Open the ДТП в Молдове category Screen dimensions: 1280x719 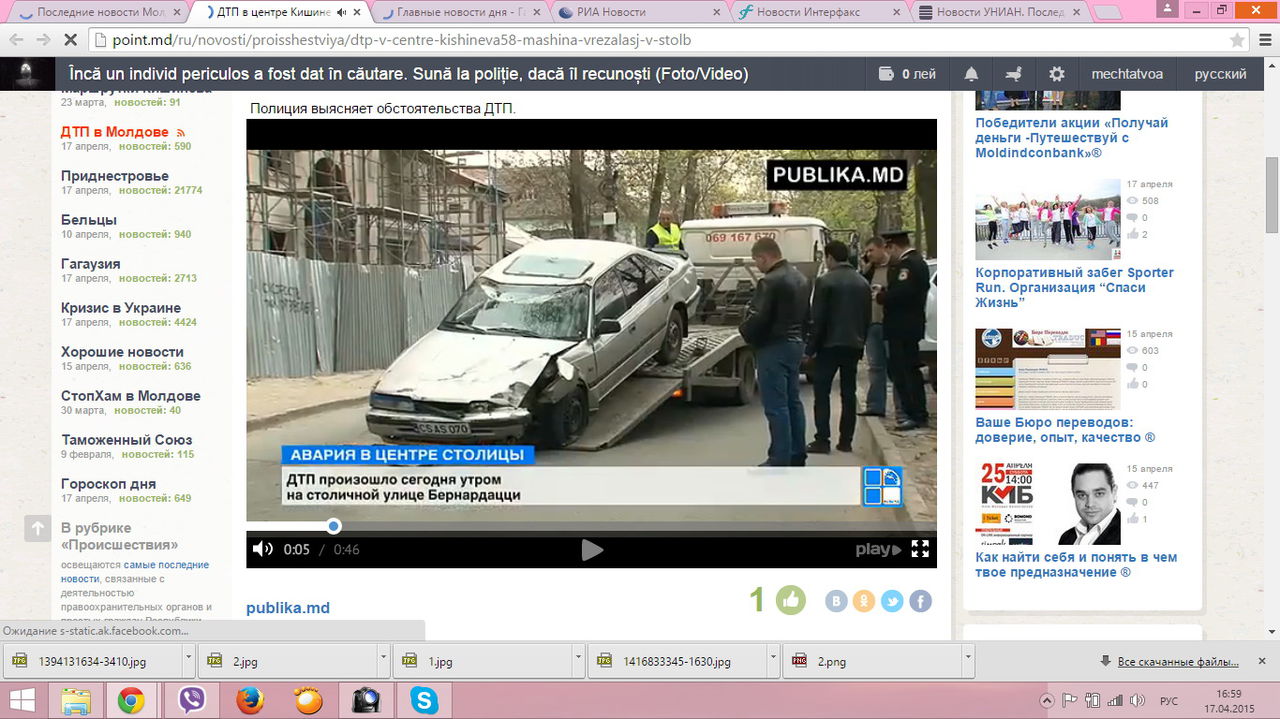pos(114,132)
